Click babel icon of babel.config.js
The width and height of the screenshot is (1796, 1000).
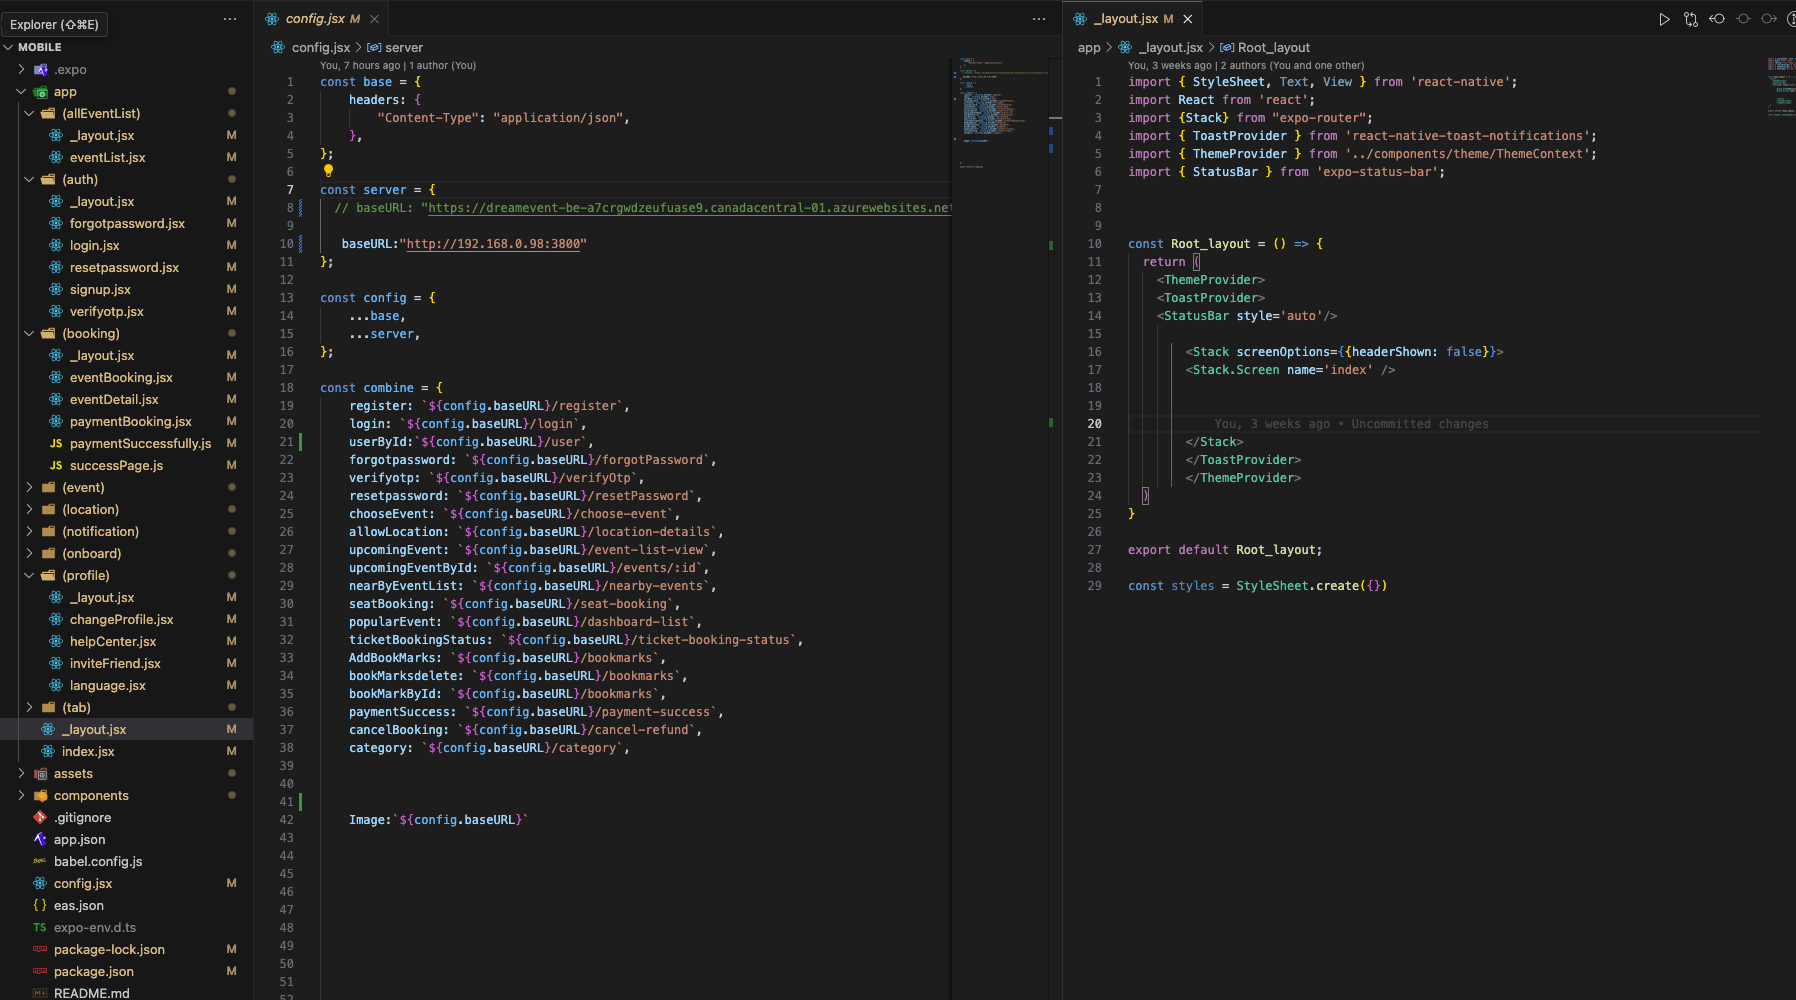tap(40, 861)
